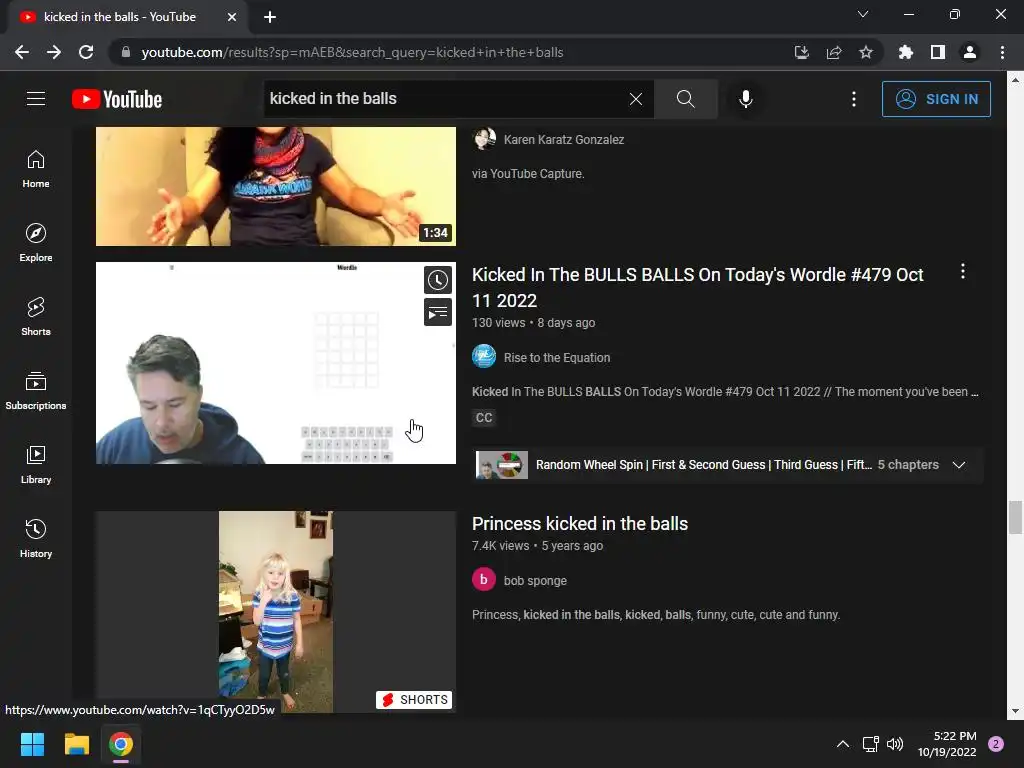Start voice search with microphone icon
The height and width of the screenshot is (768, 1024).
[x=746, y=99]
